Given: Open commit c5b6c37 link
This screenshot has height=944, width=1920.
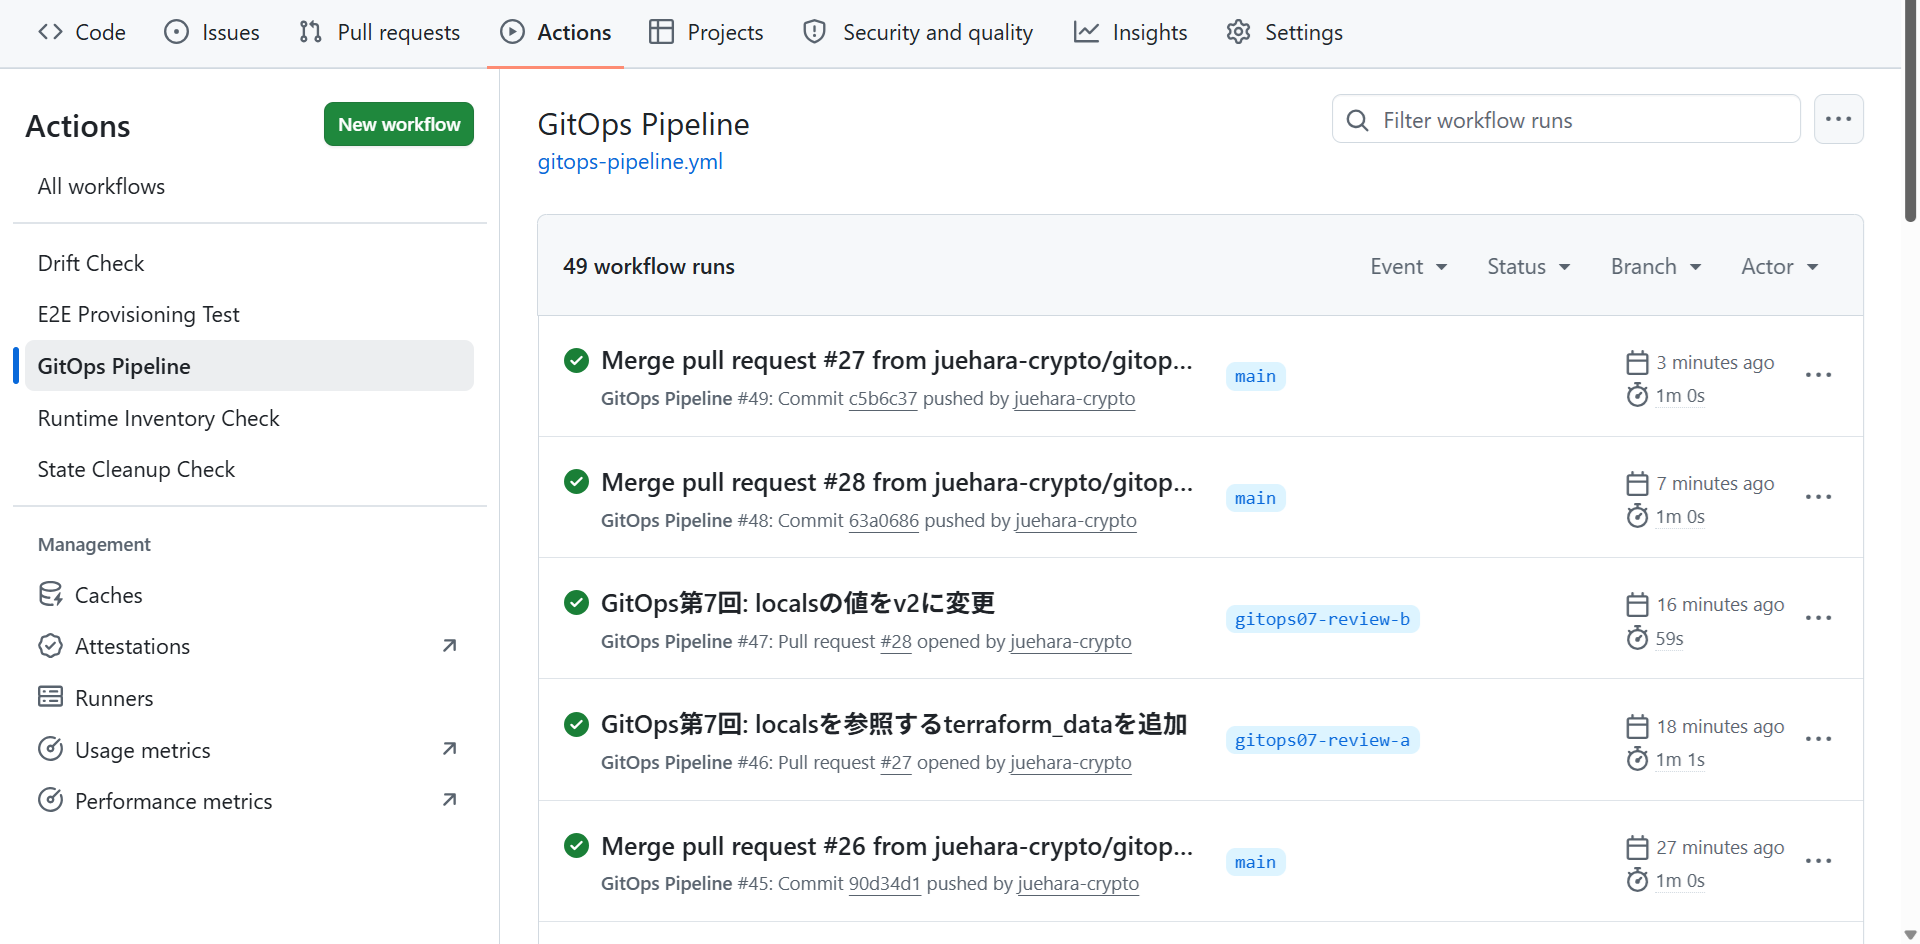Looking at the screenshot, I should tap(883, 399).
